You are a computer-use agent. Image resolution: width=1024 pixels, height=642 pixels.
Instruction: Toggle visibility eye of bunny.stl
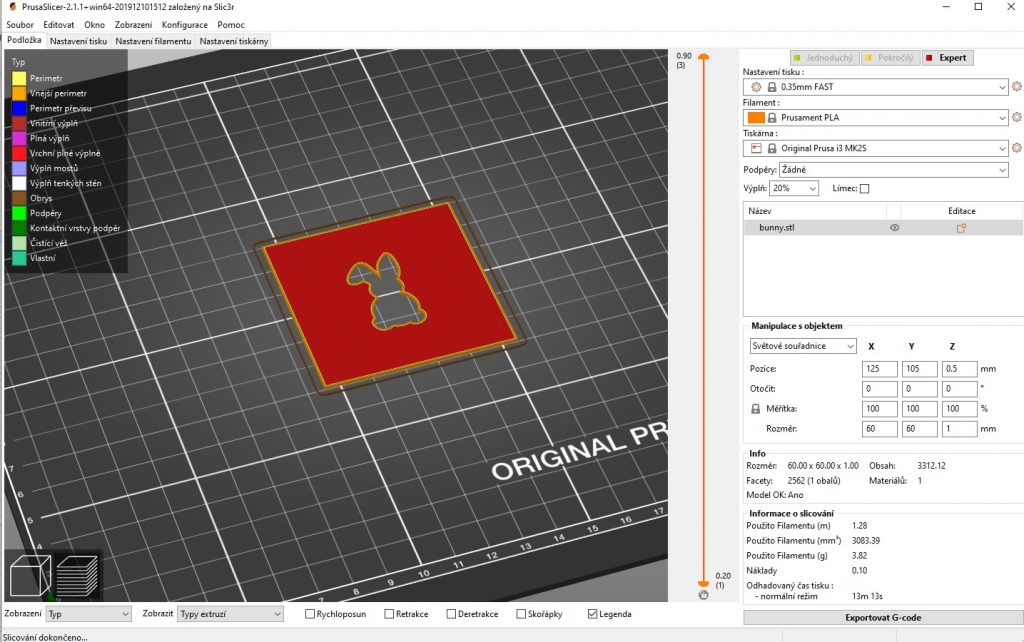coord(895,228)
